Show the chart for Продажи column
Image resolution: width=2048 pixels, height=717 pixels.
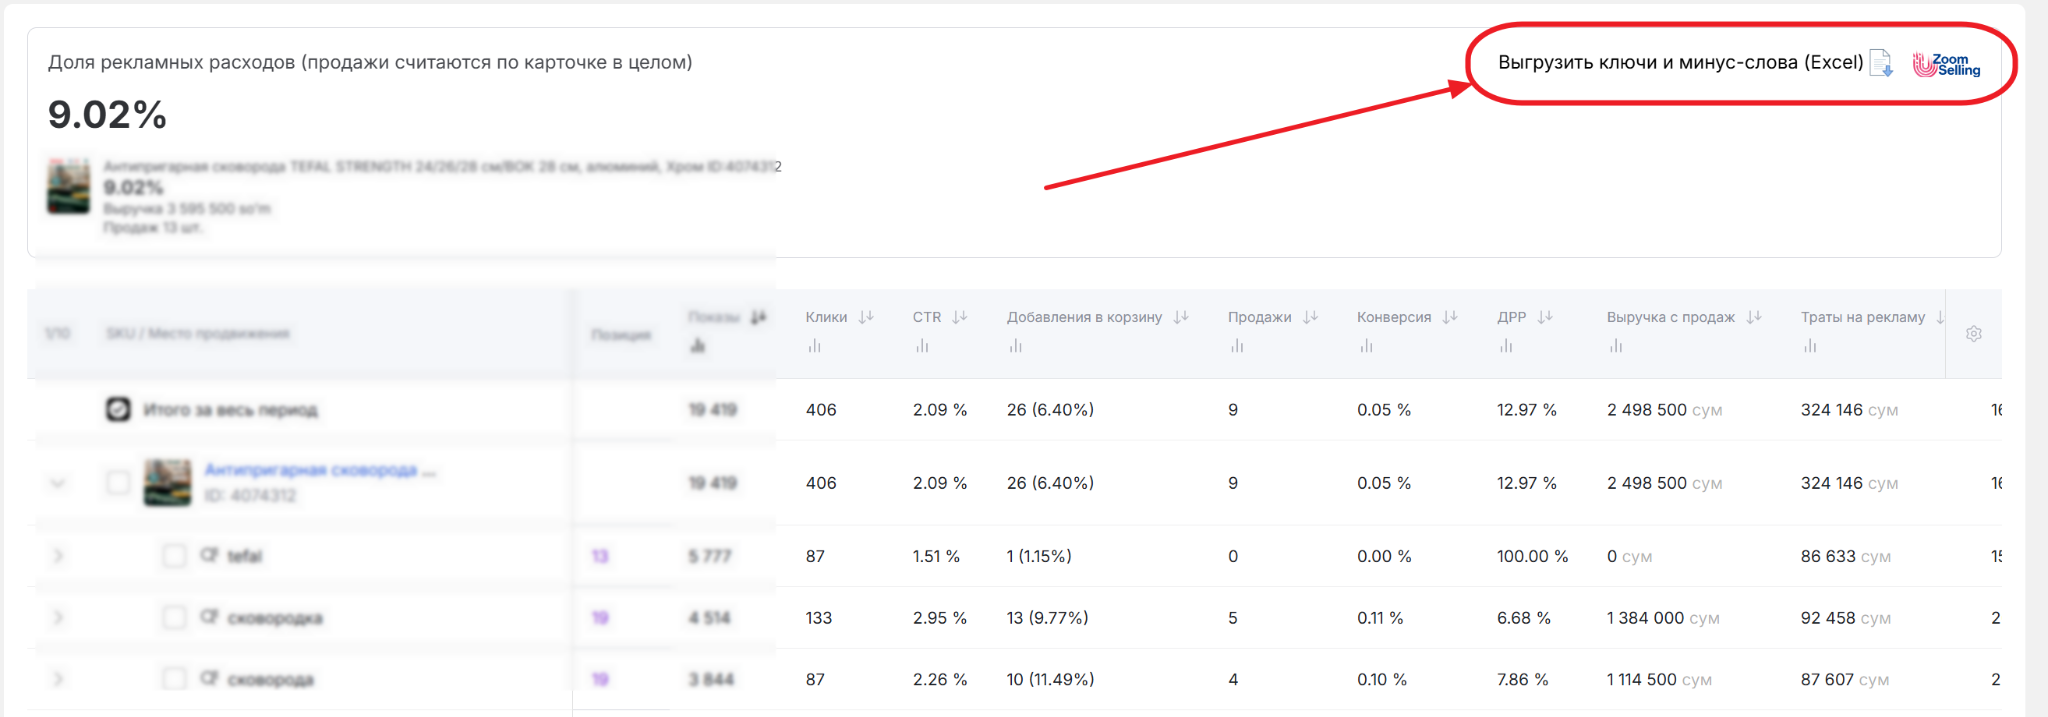click(x=1237, y=346)
